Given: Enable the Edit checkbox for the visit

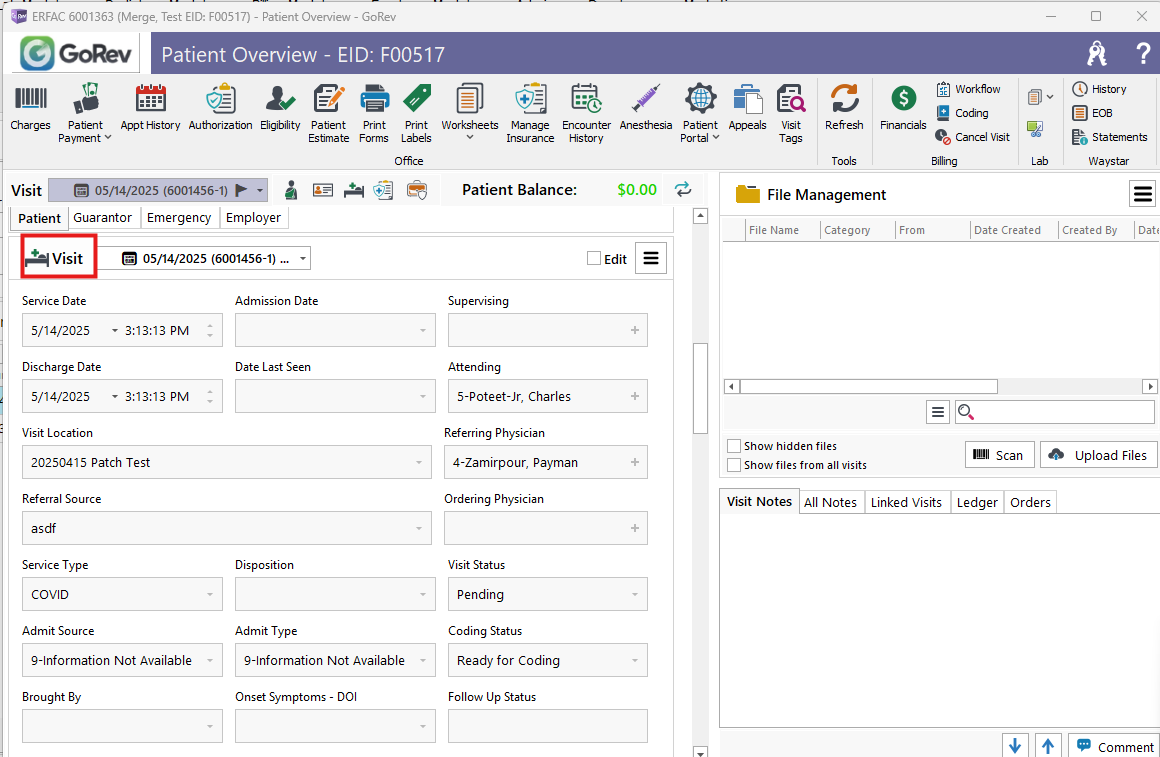Looking at the screenshot, I should tap(593, 258).
